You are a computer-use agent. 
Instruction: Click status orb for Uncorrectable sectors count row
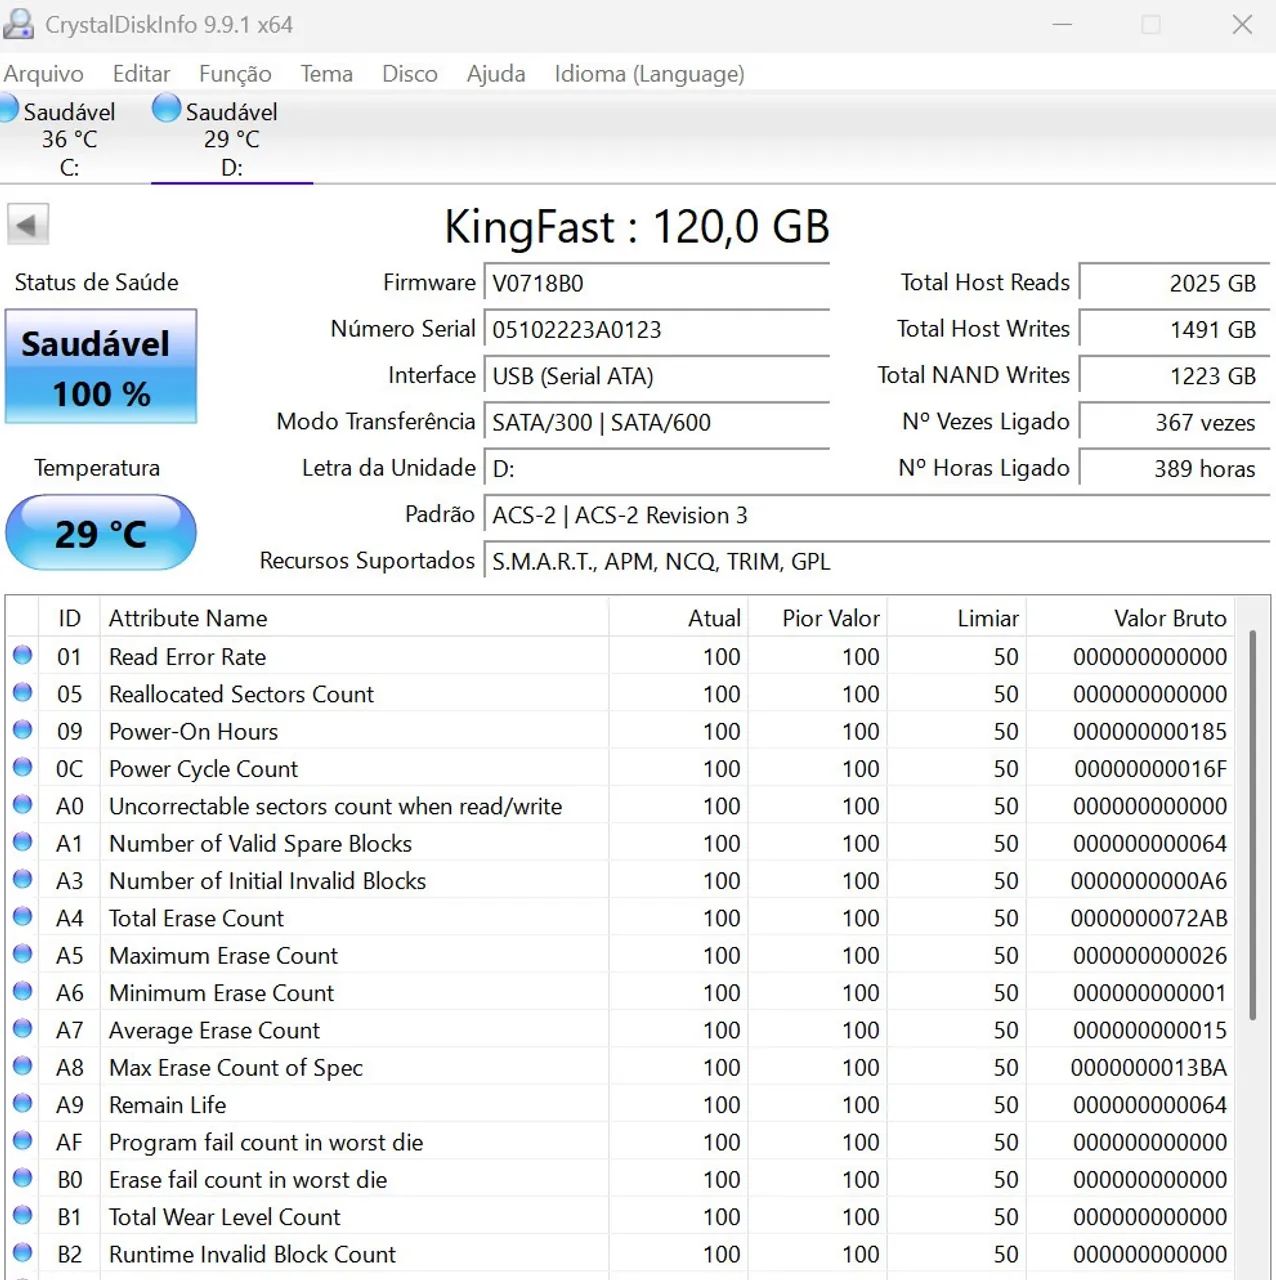(x=22, y=805)
